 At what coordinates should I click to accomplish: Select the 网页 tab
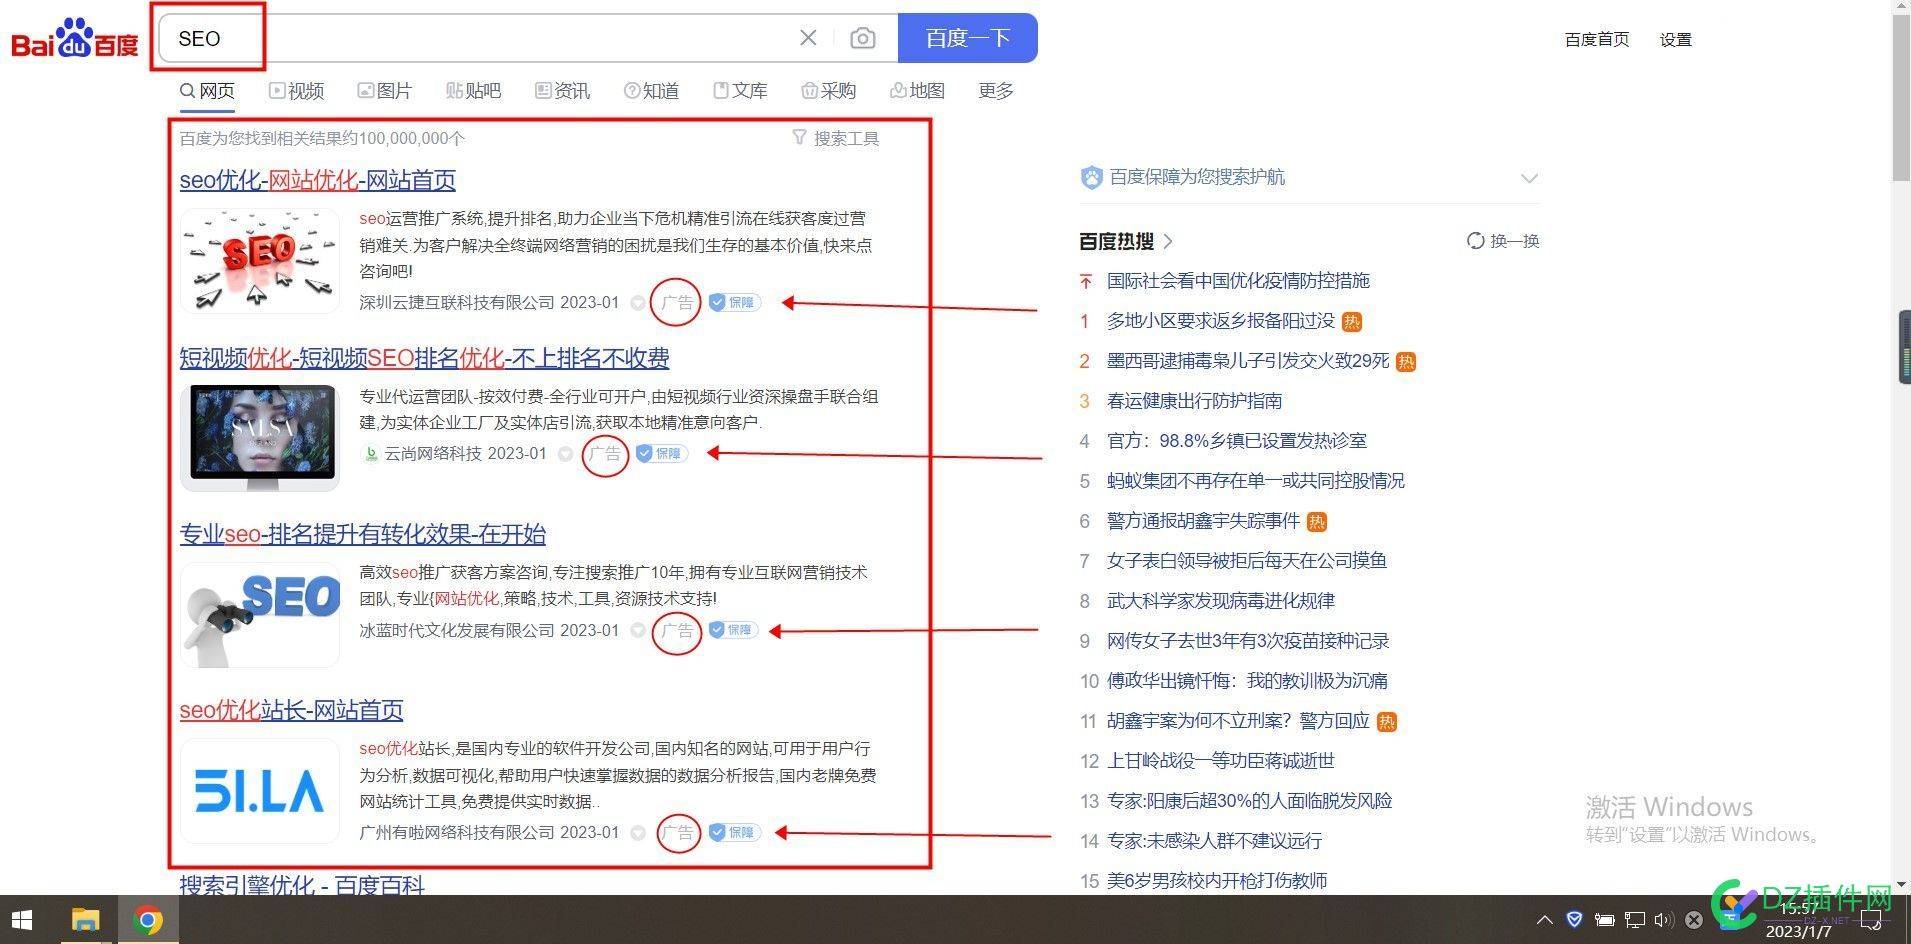207,91
